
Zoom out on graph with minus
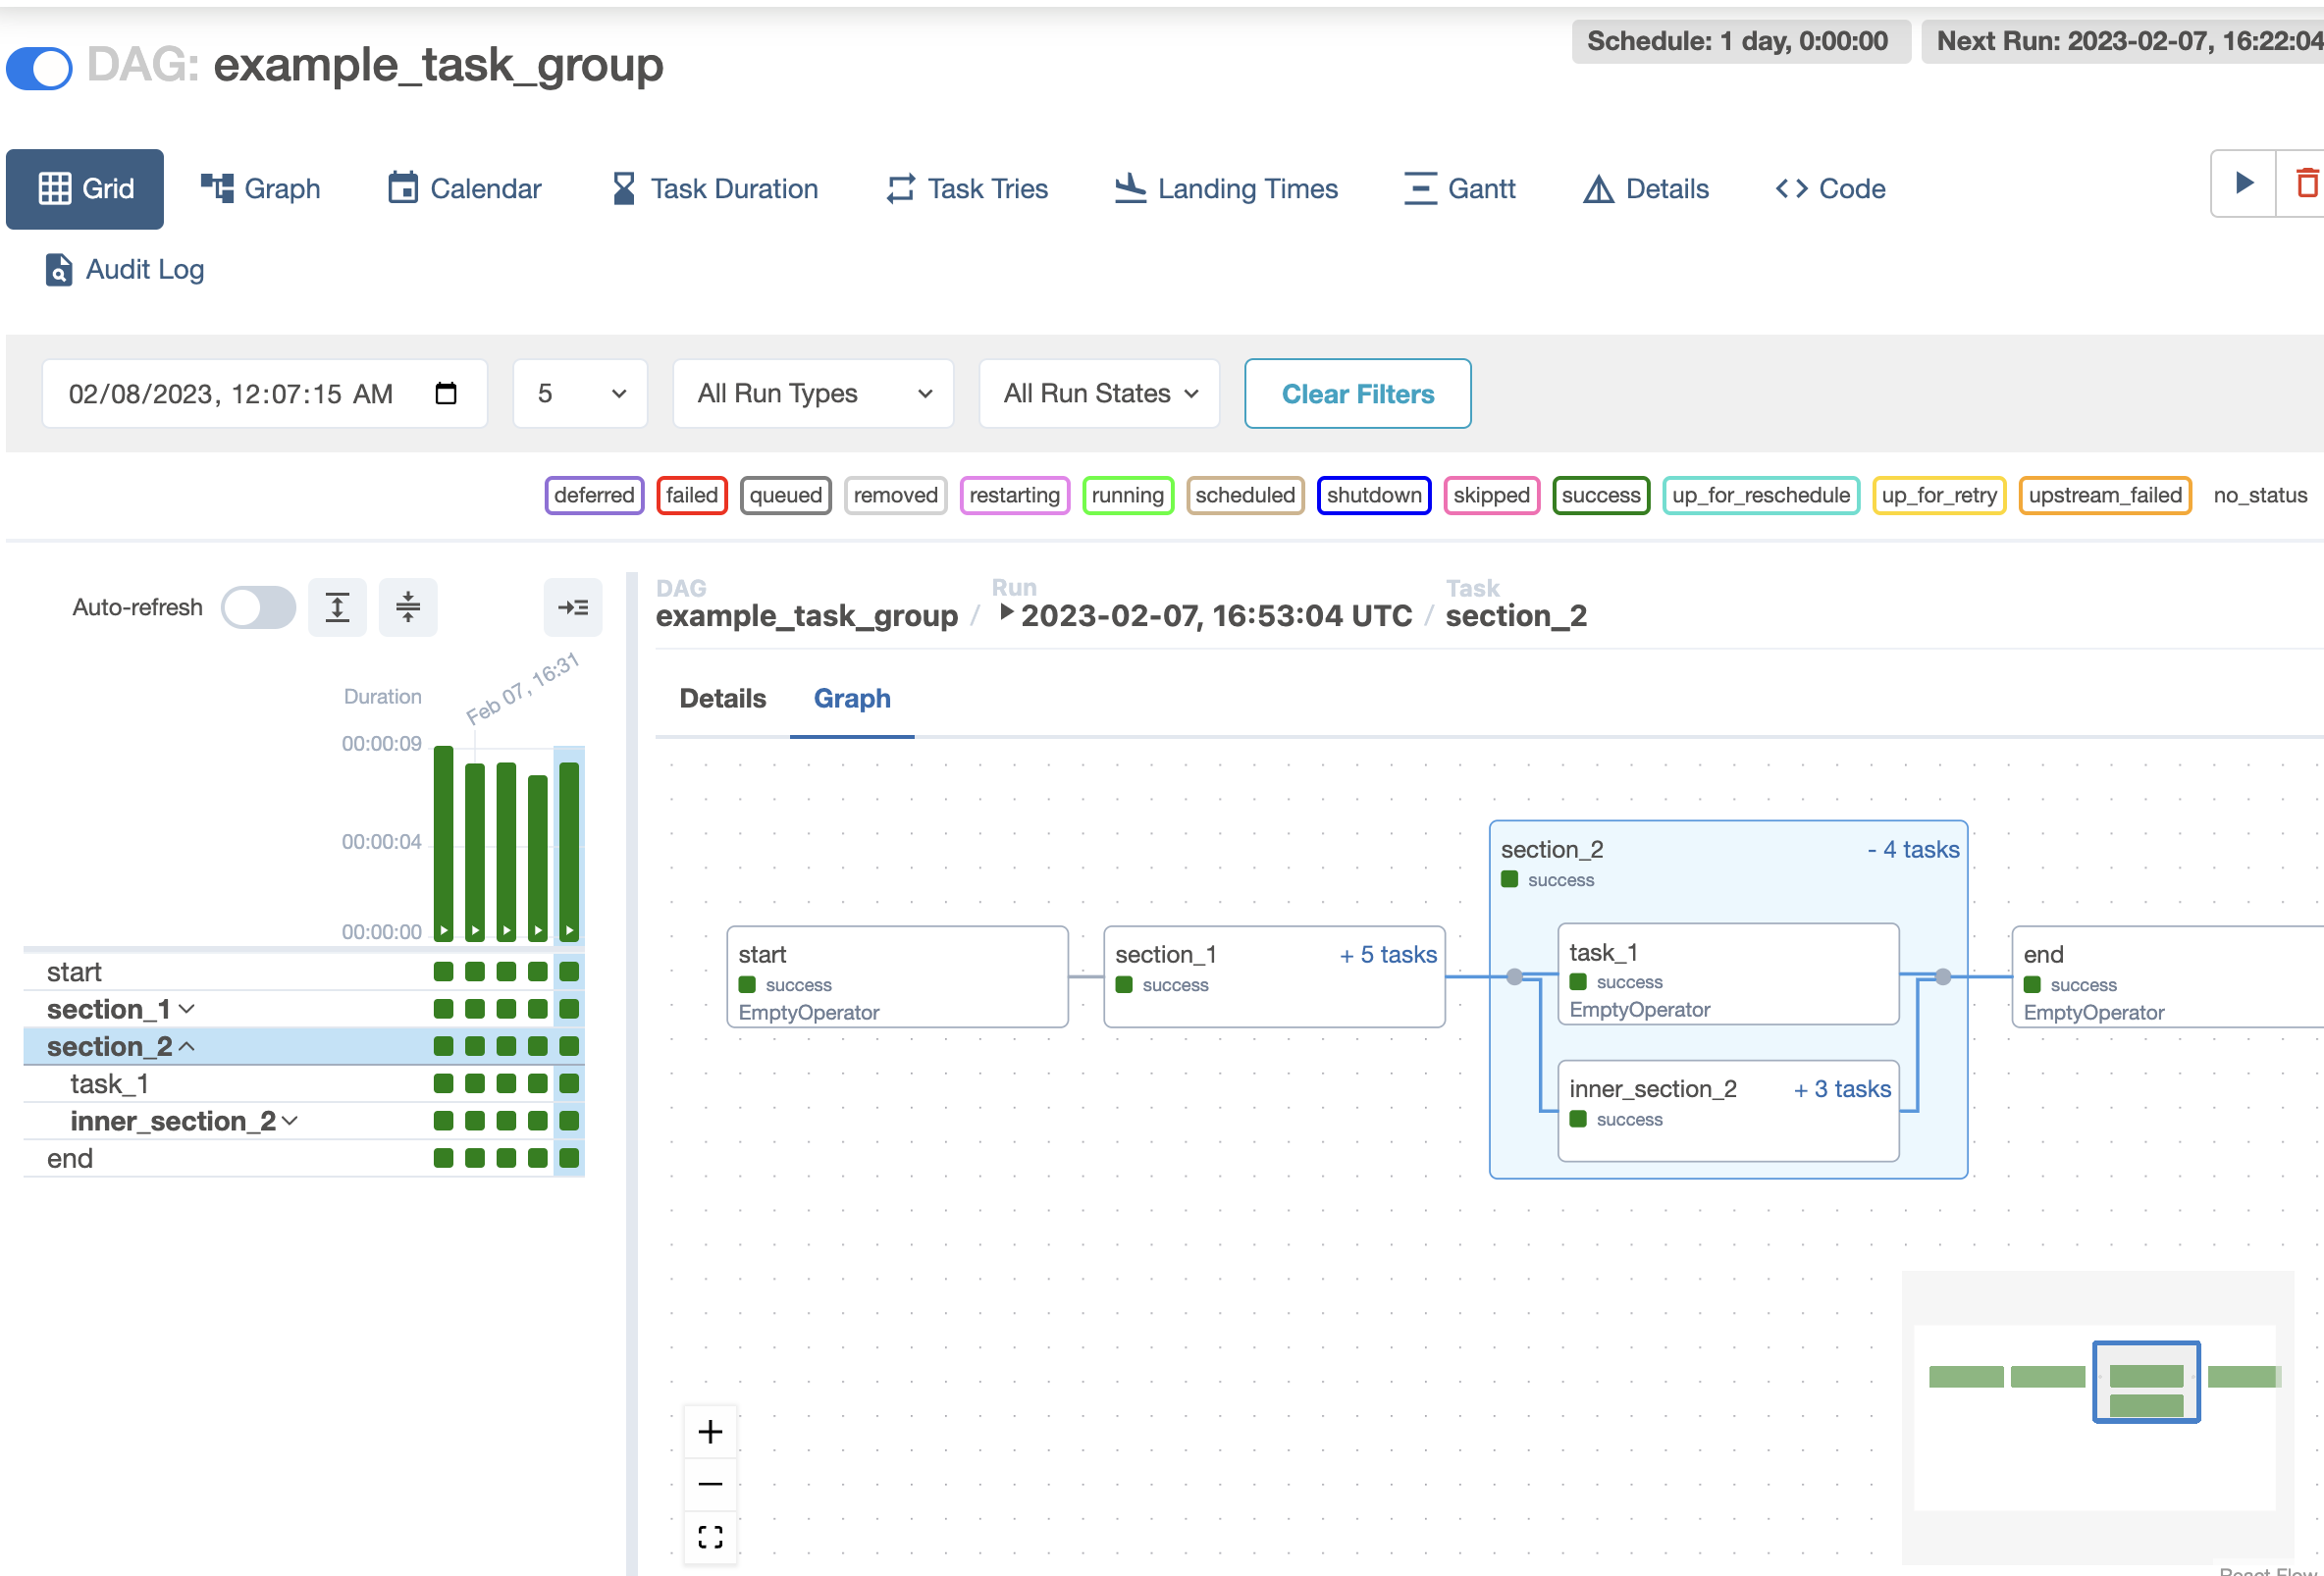(710, 1484)
